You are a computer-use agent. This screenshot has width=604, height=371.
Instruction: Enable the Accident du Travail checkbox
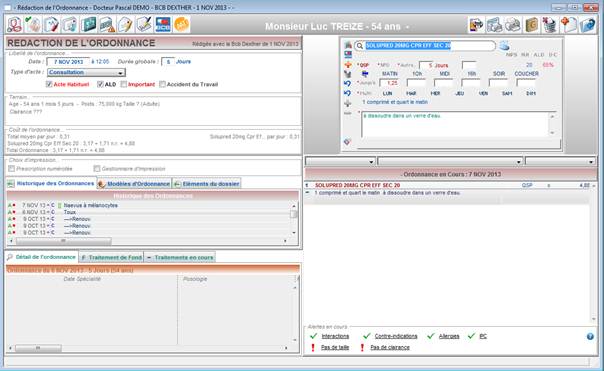click(x=163, y=84)
